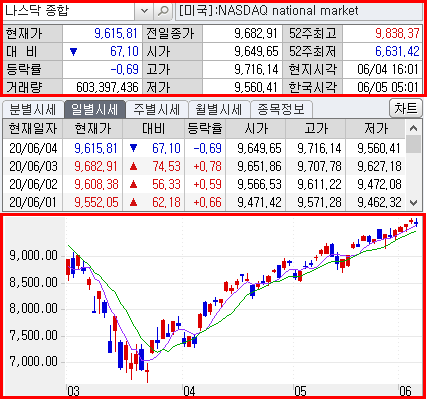
Task: Click the 차트 button
Action: tap(406, 108)
